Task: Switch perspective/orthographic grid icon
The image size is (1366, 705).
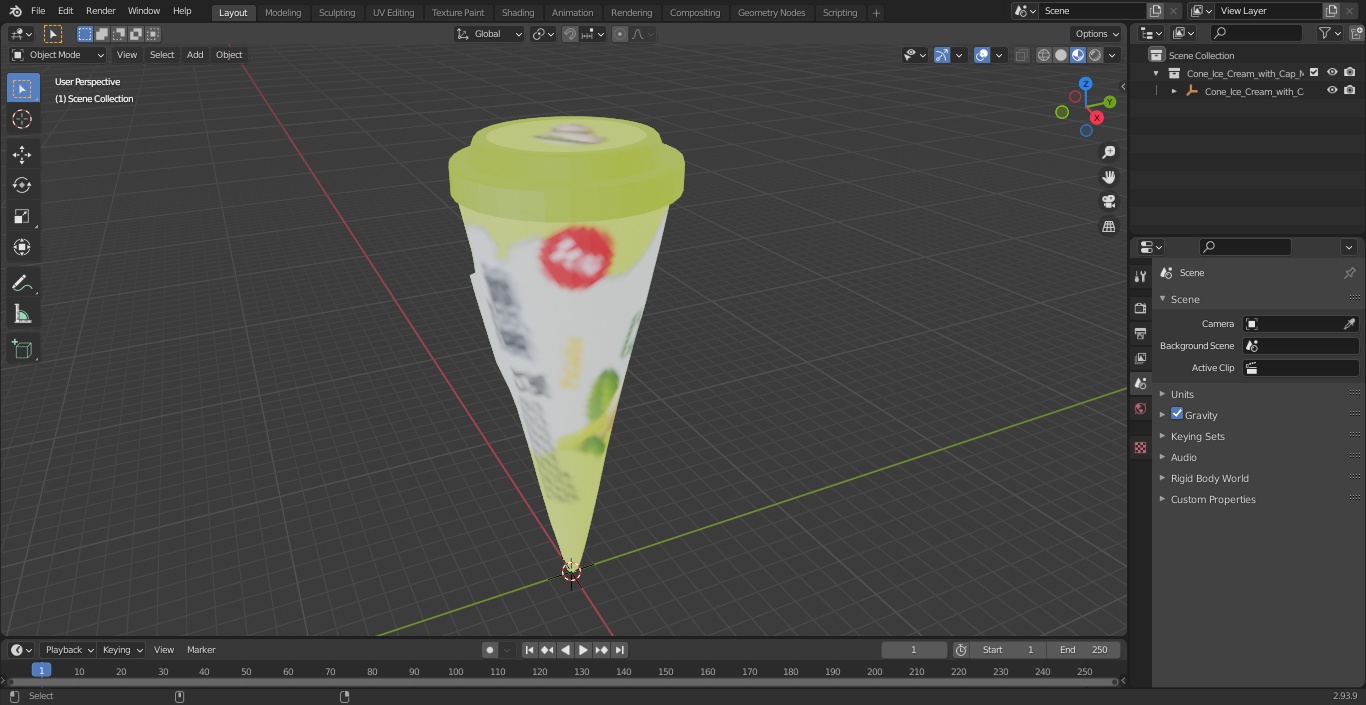Action: (1108, 226)
